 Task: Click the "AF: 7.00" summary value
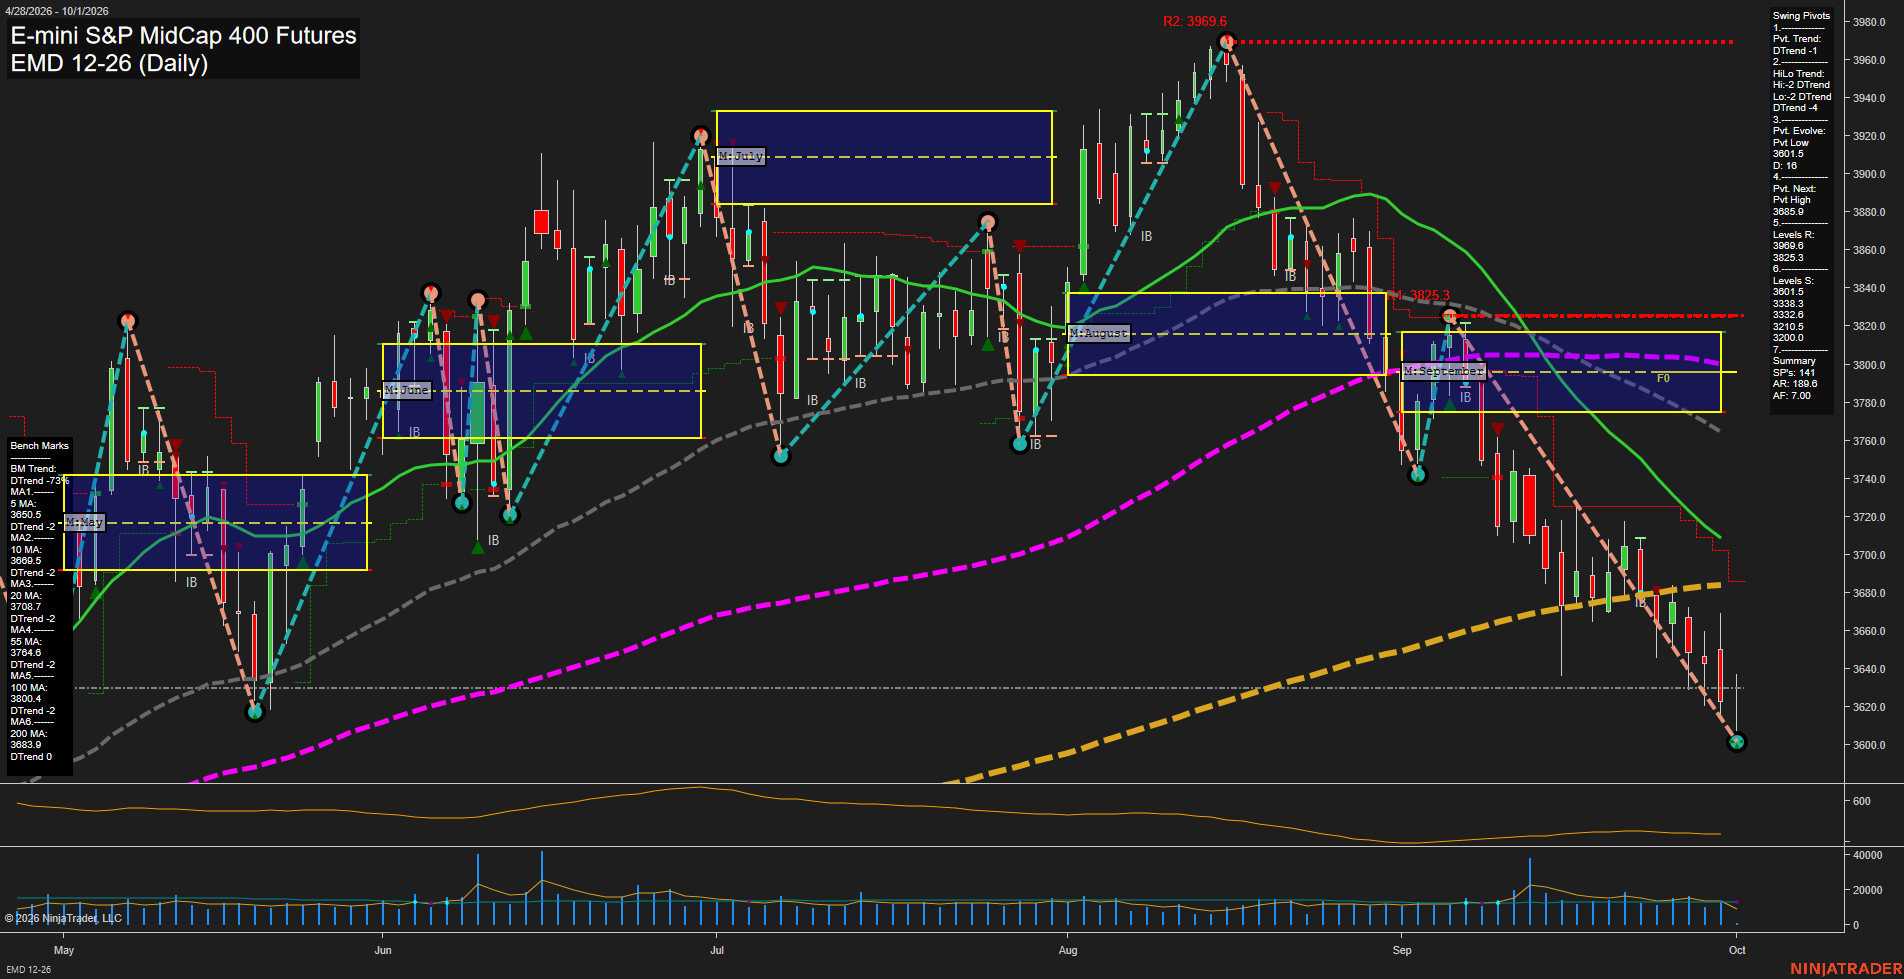1791,396
